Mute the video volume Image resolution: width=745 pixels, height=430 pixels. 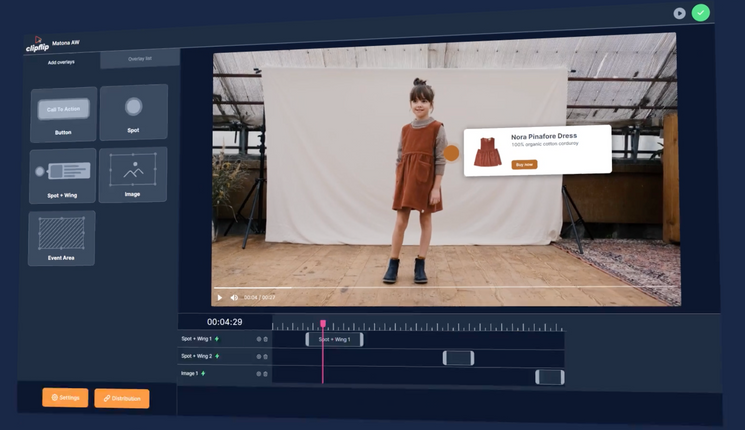[235, 297]
